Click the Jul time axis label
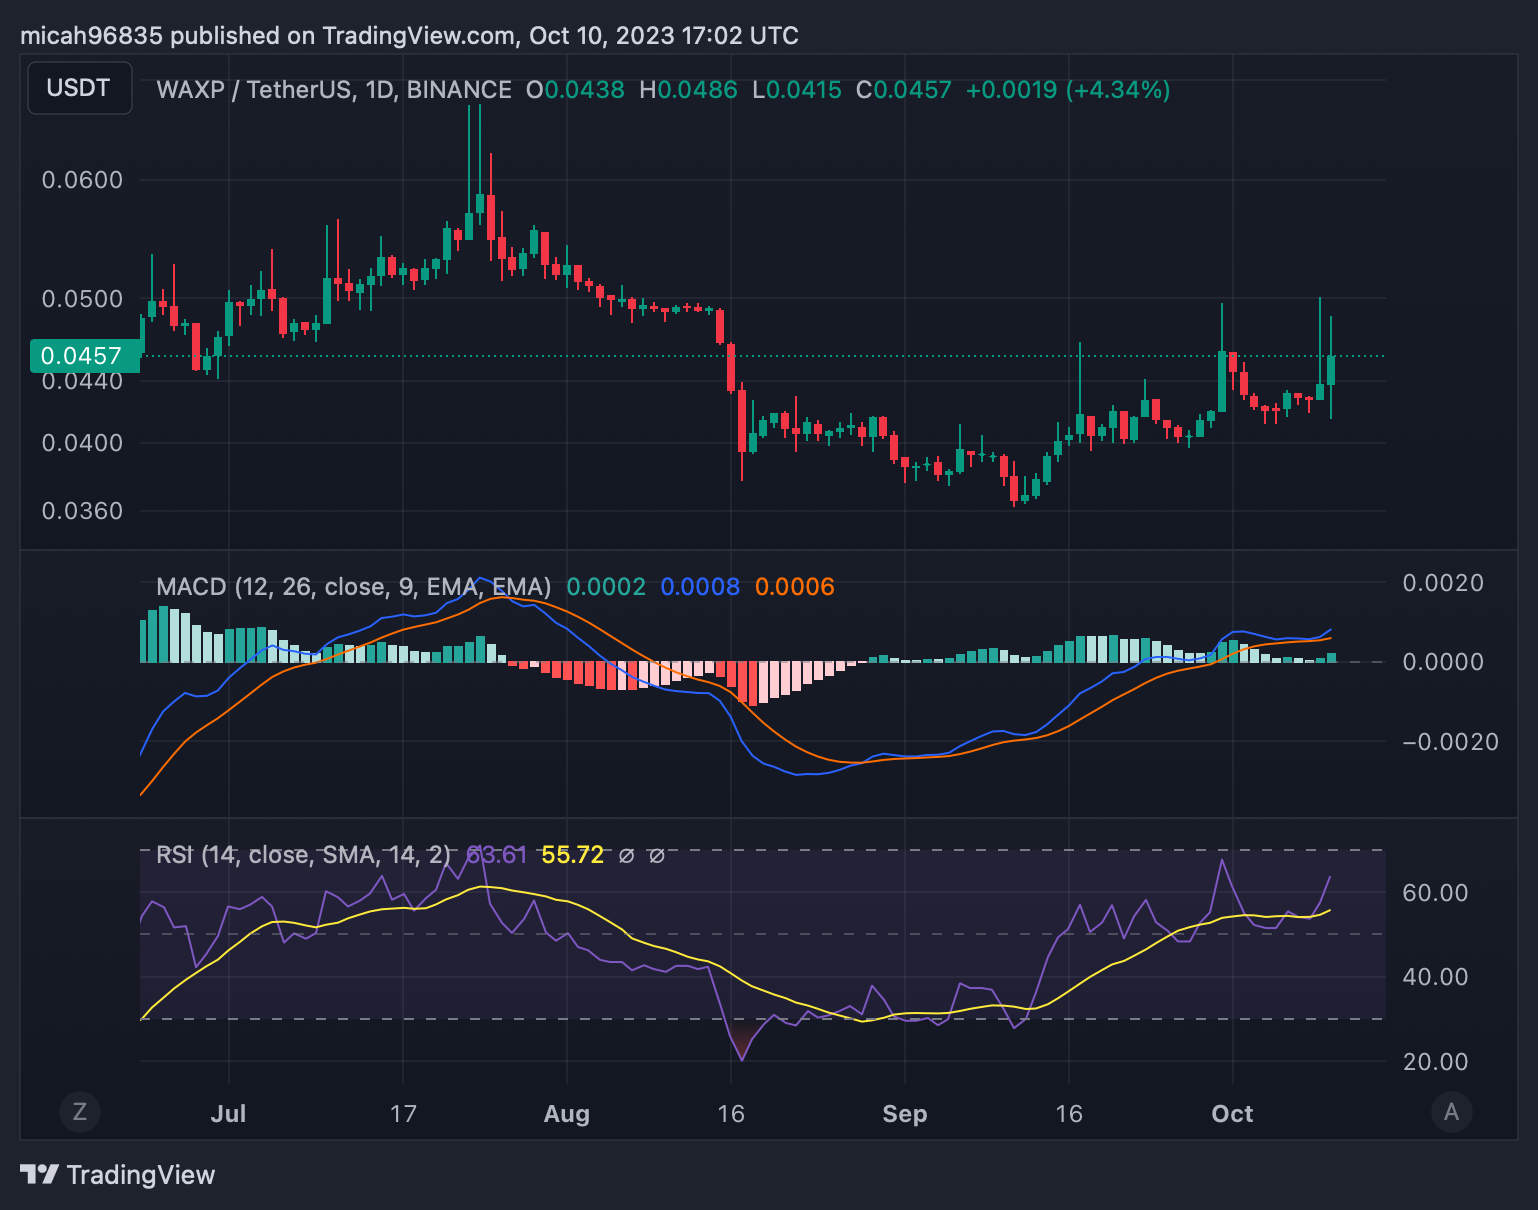This screenshot has height=1210, width=1538. [229, 1114]
